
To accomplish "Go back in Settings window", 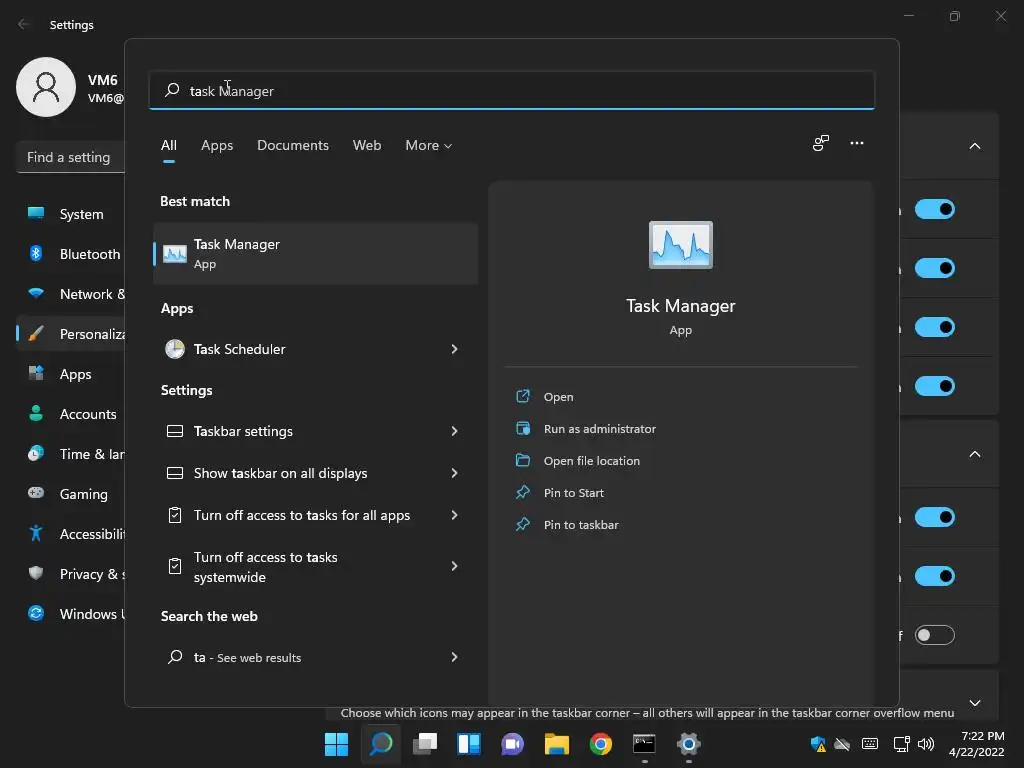I will [23, 24].
